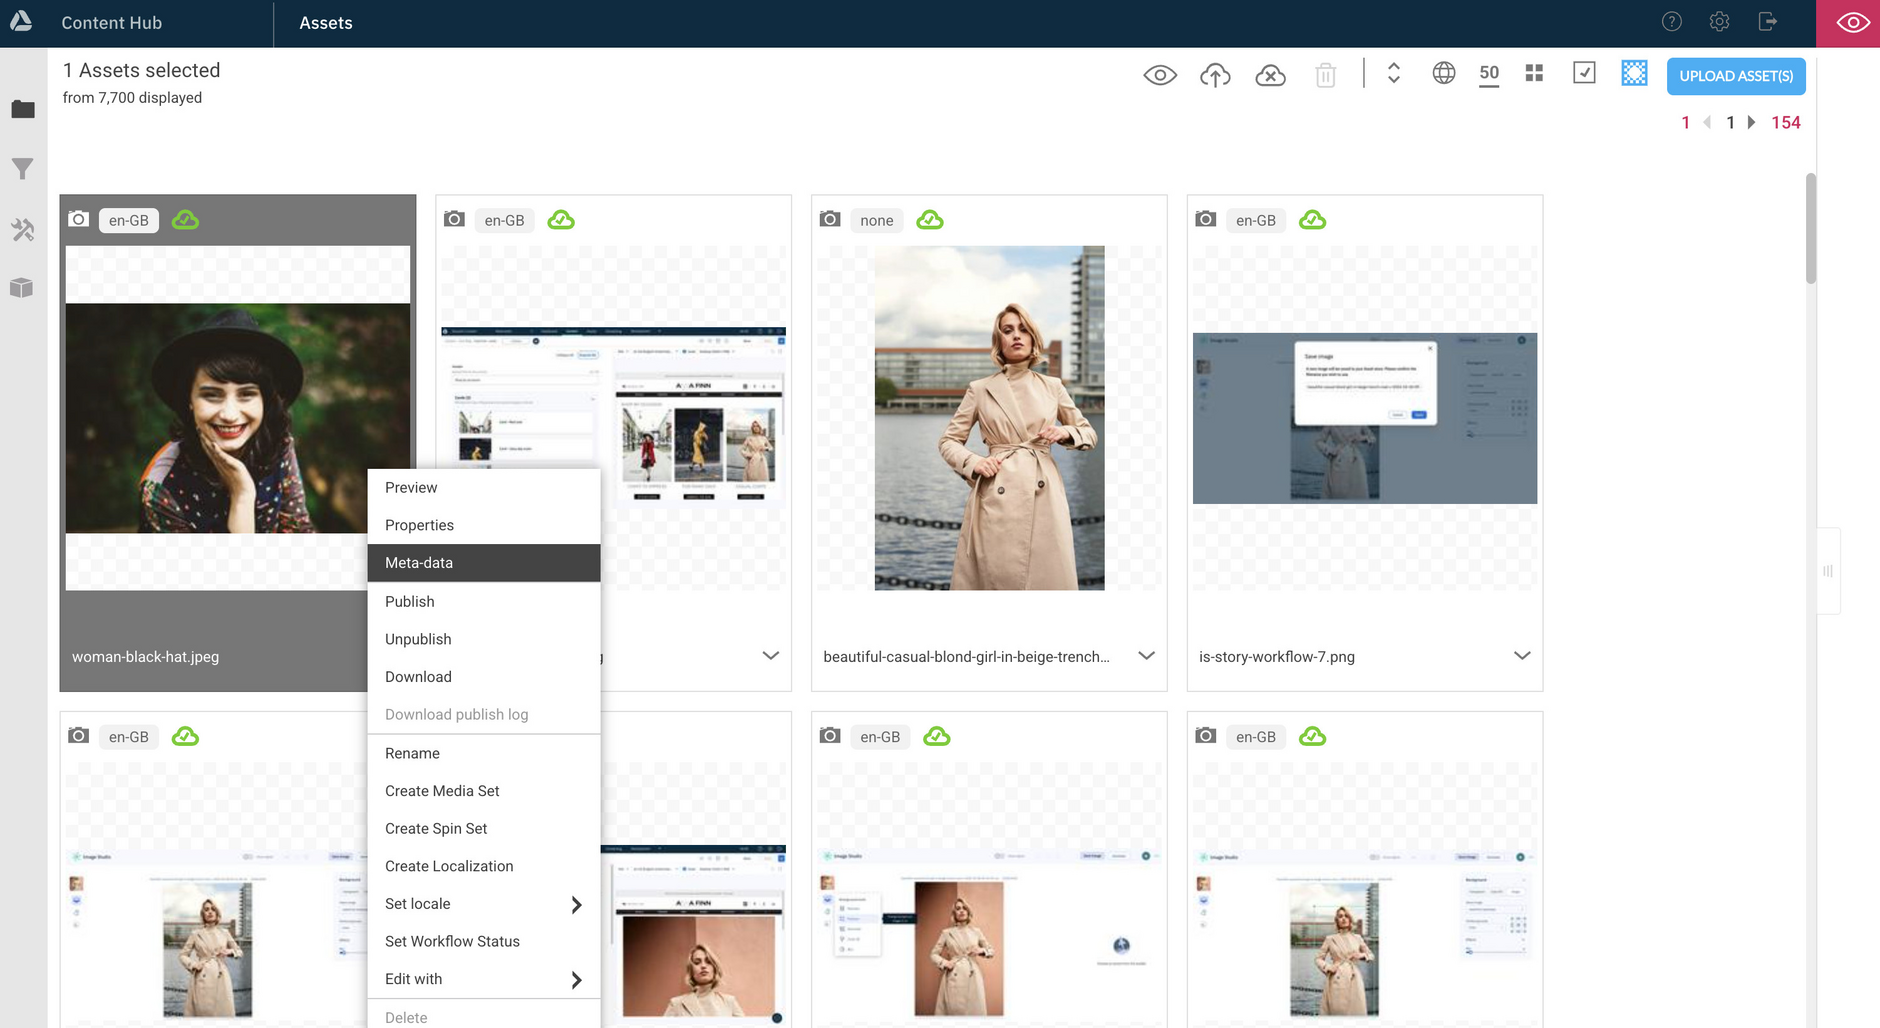The height and width of the screenshot is (1028, 1880).
Task: Go to the next page arrow
Action: point(1751,122)
